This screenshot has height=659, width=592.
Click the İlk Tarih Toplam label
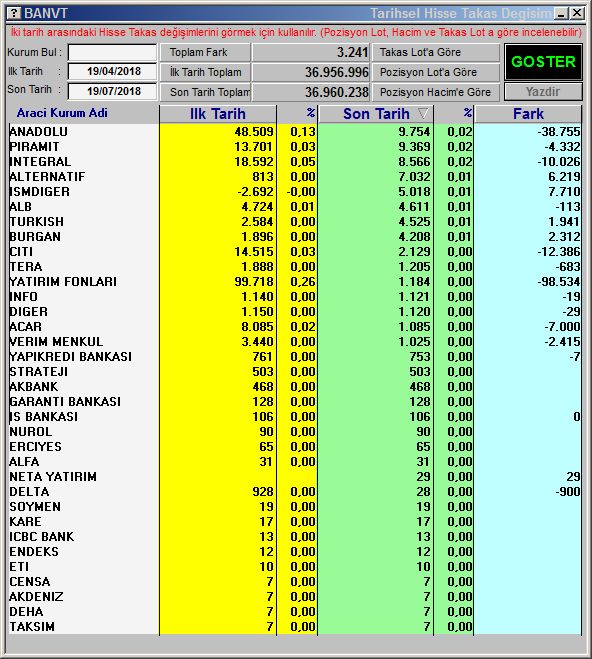205,72
